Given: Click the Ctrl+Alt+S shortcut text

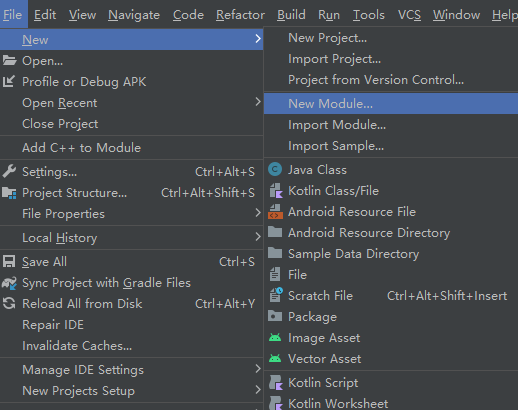Looking at the screenshot, I should click(225, 172).
